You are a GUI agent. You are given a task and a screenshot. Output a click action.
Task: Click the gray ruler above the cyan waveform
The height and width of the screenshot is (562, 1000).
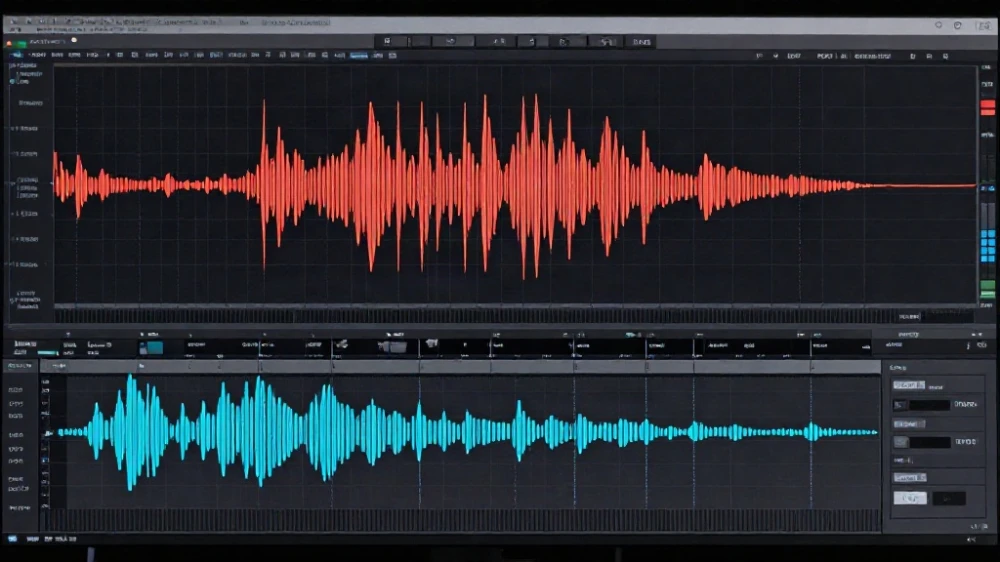(x=460, y=366)
